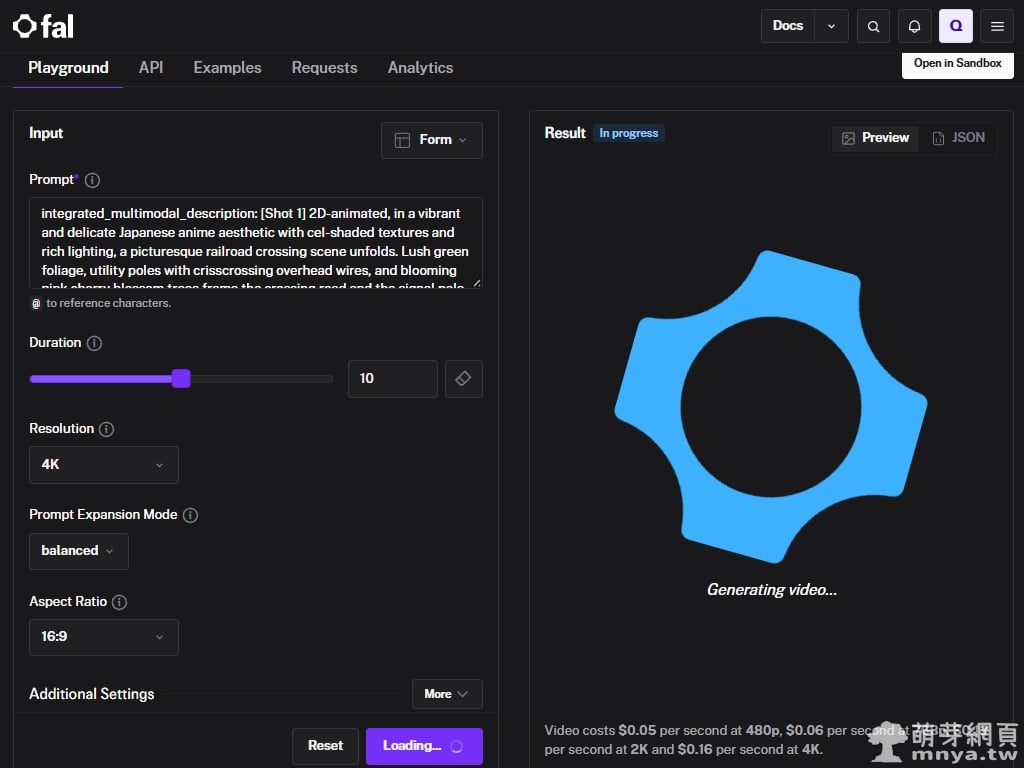Click the Additional Settings heading
Image resolution: width=1024 pixels, height=768 pixels.
coord(91,694)
